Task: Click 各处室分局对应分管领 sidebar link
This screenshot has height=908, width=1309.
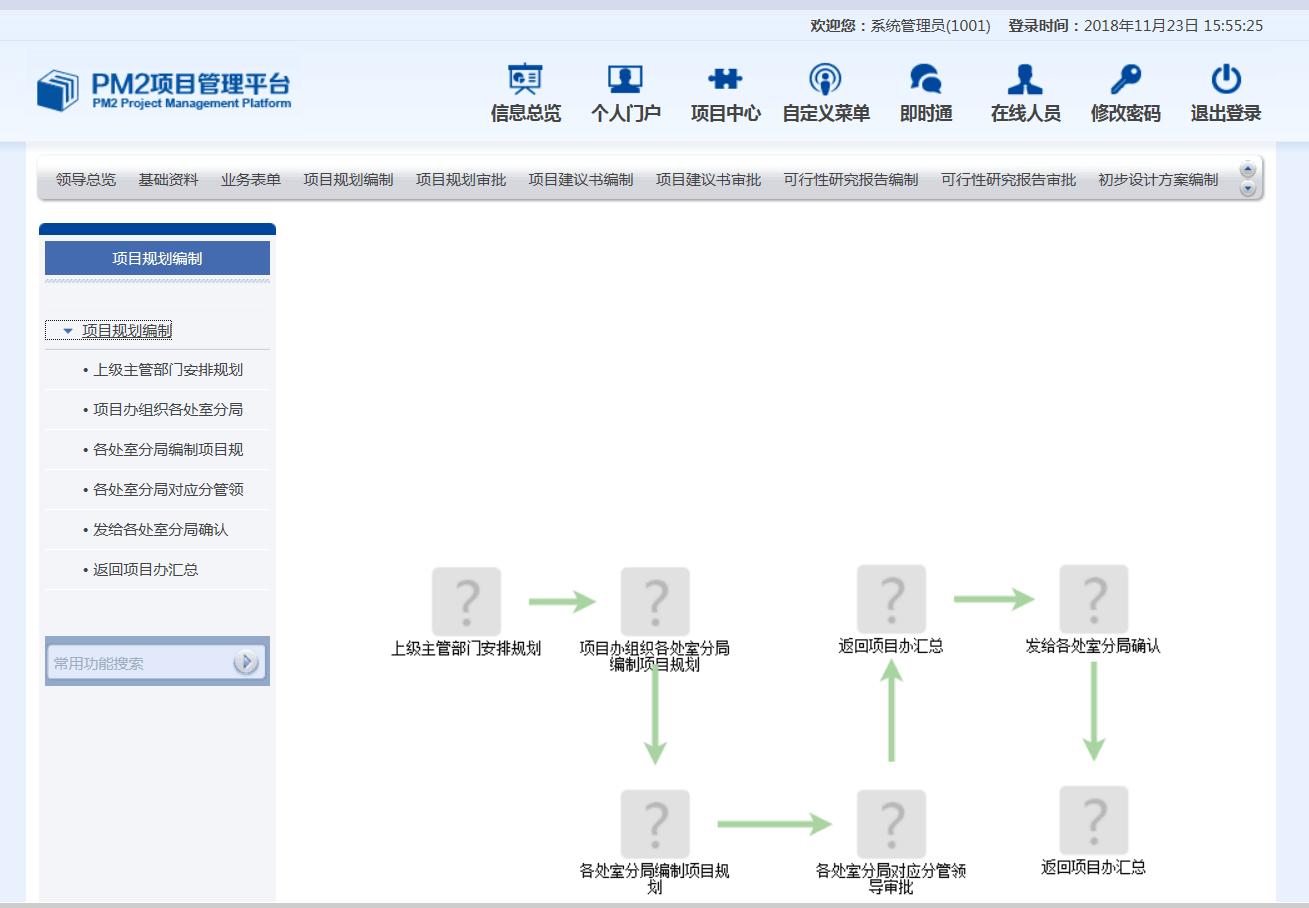Action: point(168,490)
